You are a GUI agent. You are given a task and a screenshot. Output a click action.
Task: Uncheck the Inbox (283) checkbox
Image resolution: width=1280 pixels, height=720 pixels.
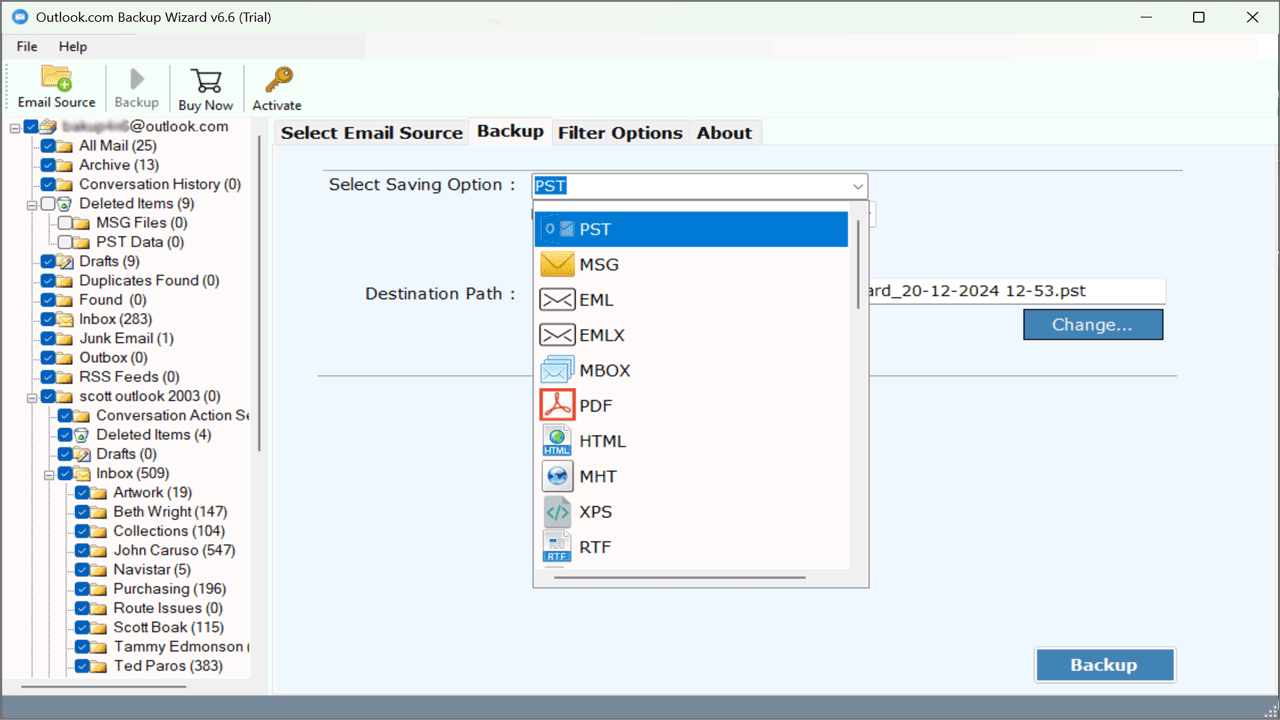48,320
